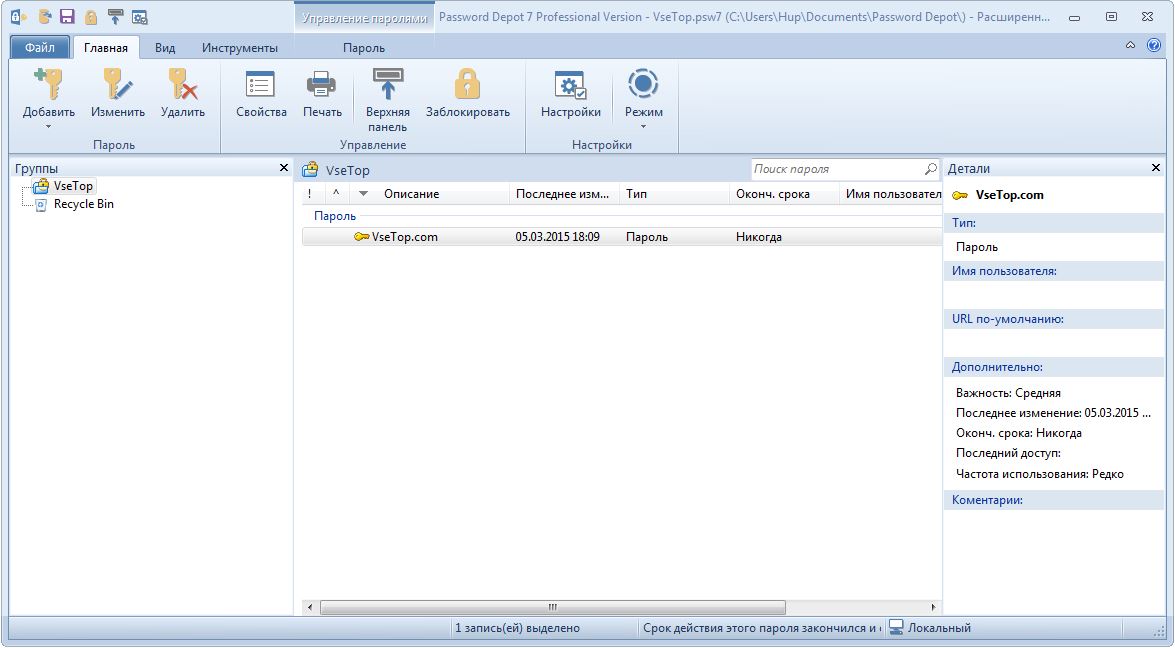Viewport: 1175px width, 648px height.
Task: Click the sort arrow column header left of Описание
Action: [363, 194]
